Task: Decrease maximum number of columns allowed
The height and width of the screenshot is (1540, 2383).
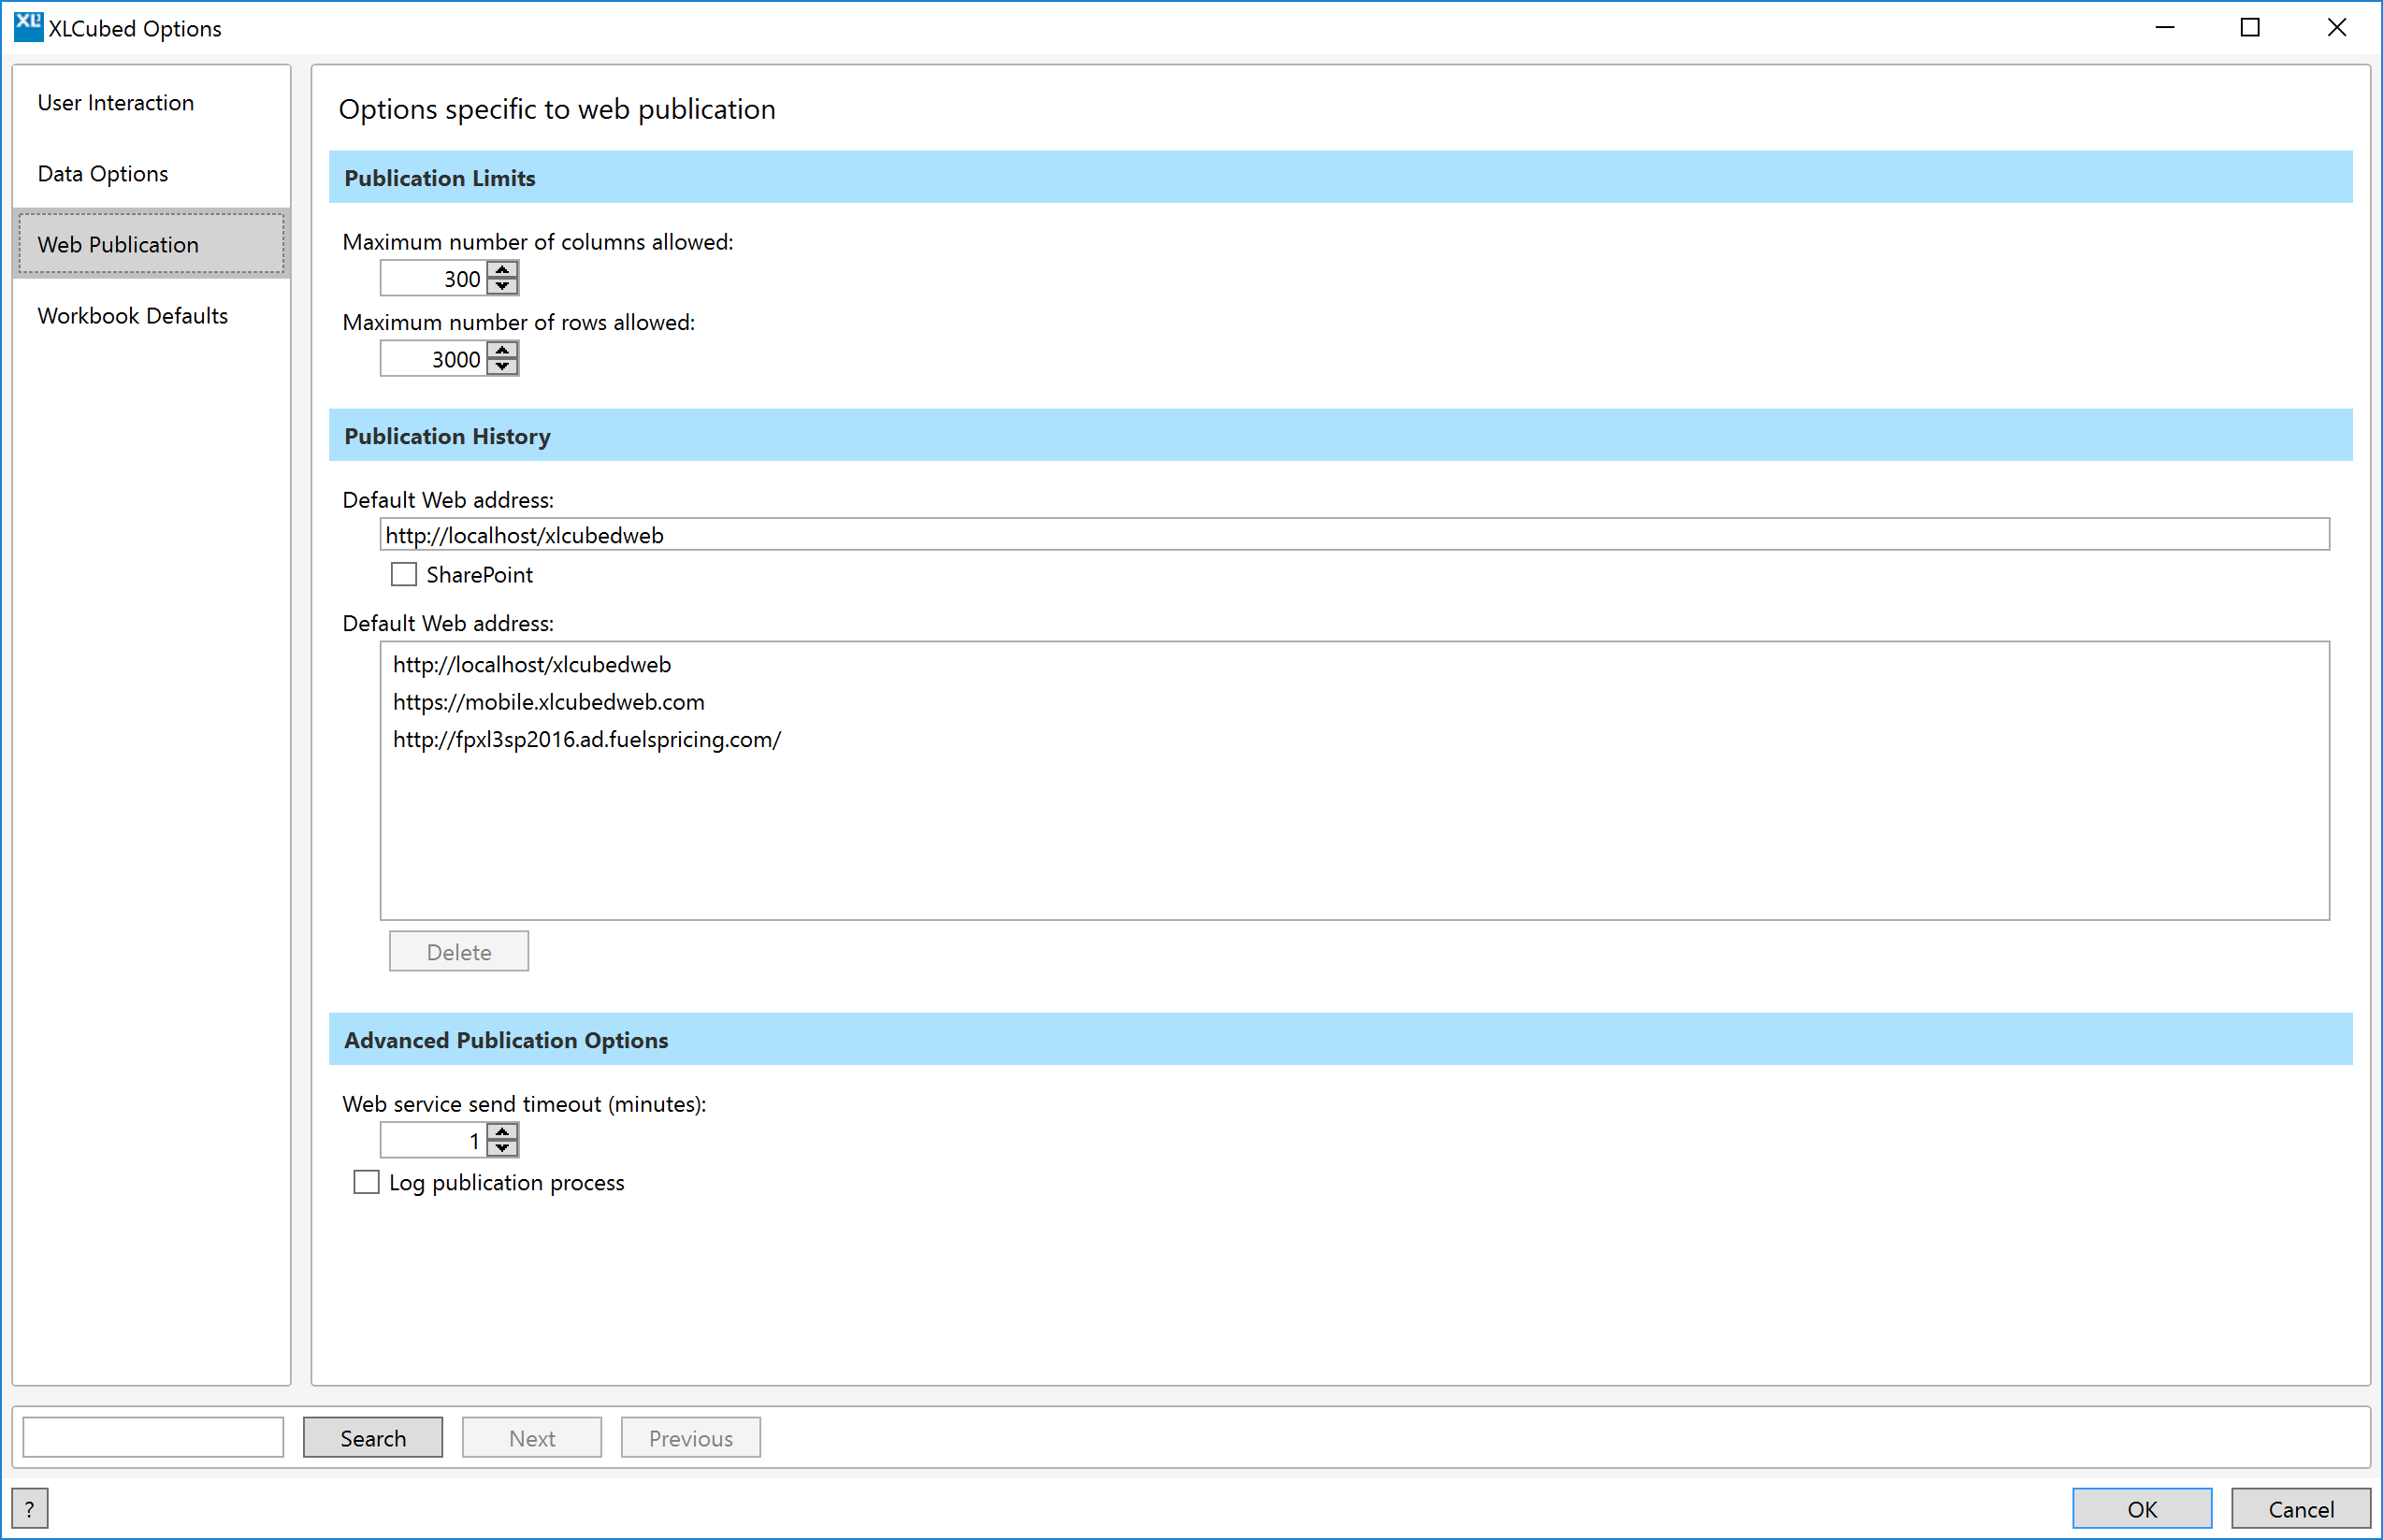Action: (x=502, y=286)
